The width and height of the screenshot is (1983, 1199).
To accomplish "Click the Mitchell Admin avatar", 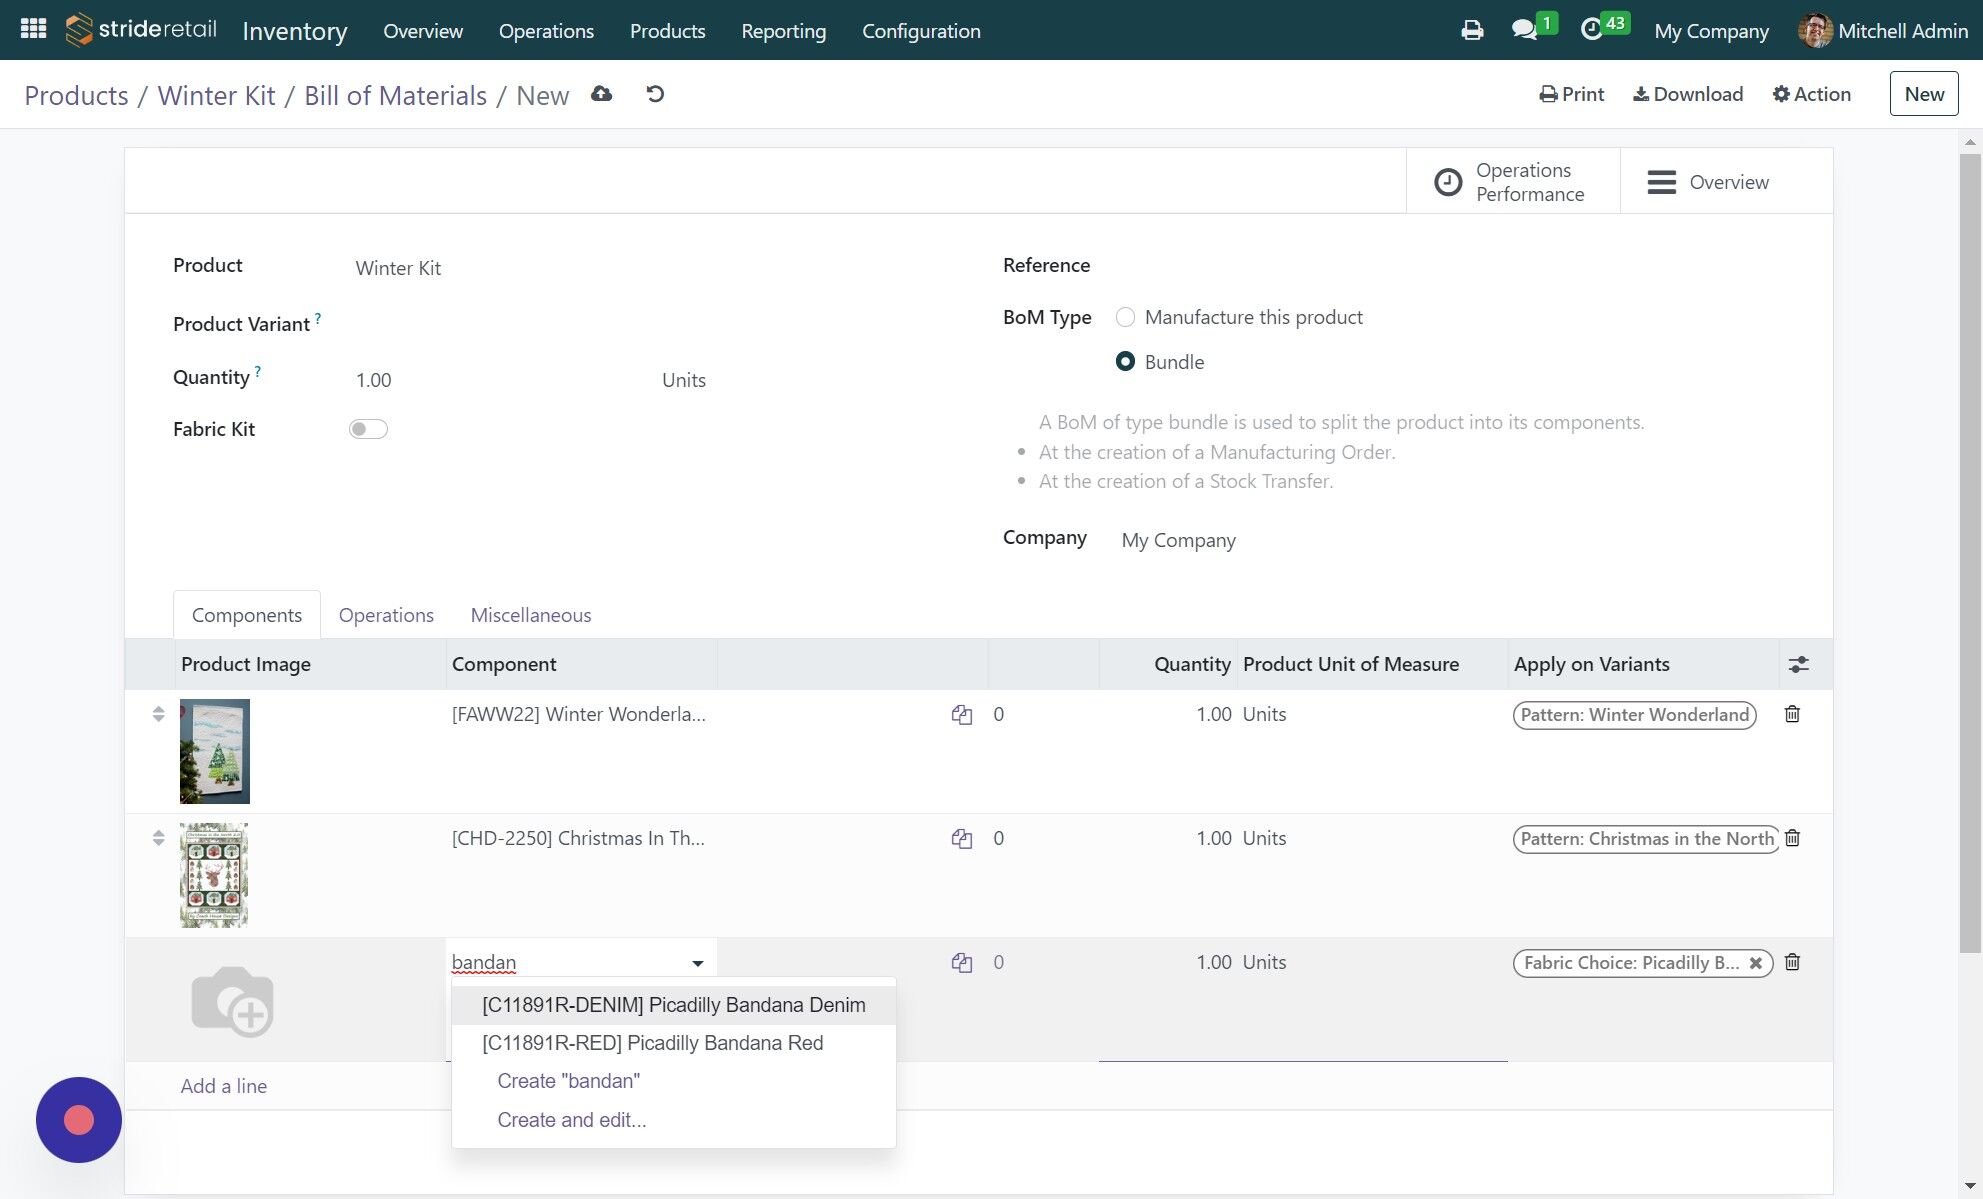I will 1815,30.
